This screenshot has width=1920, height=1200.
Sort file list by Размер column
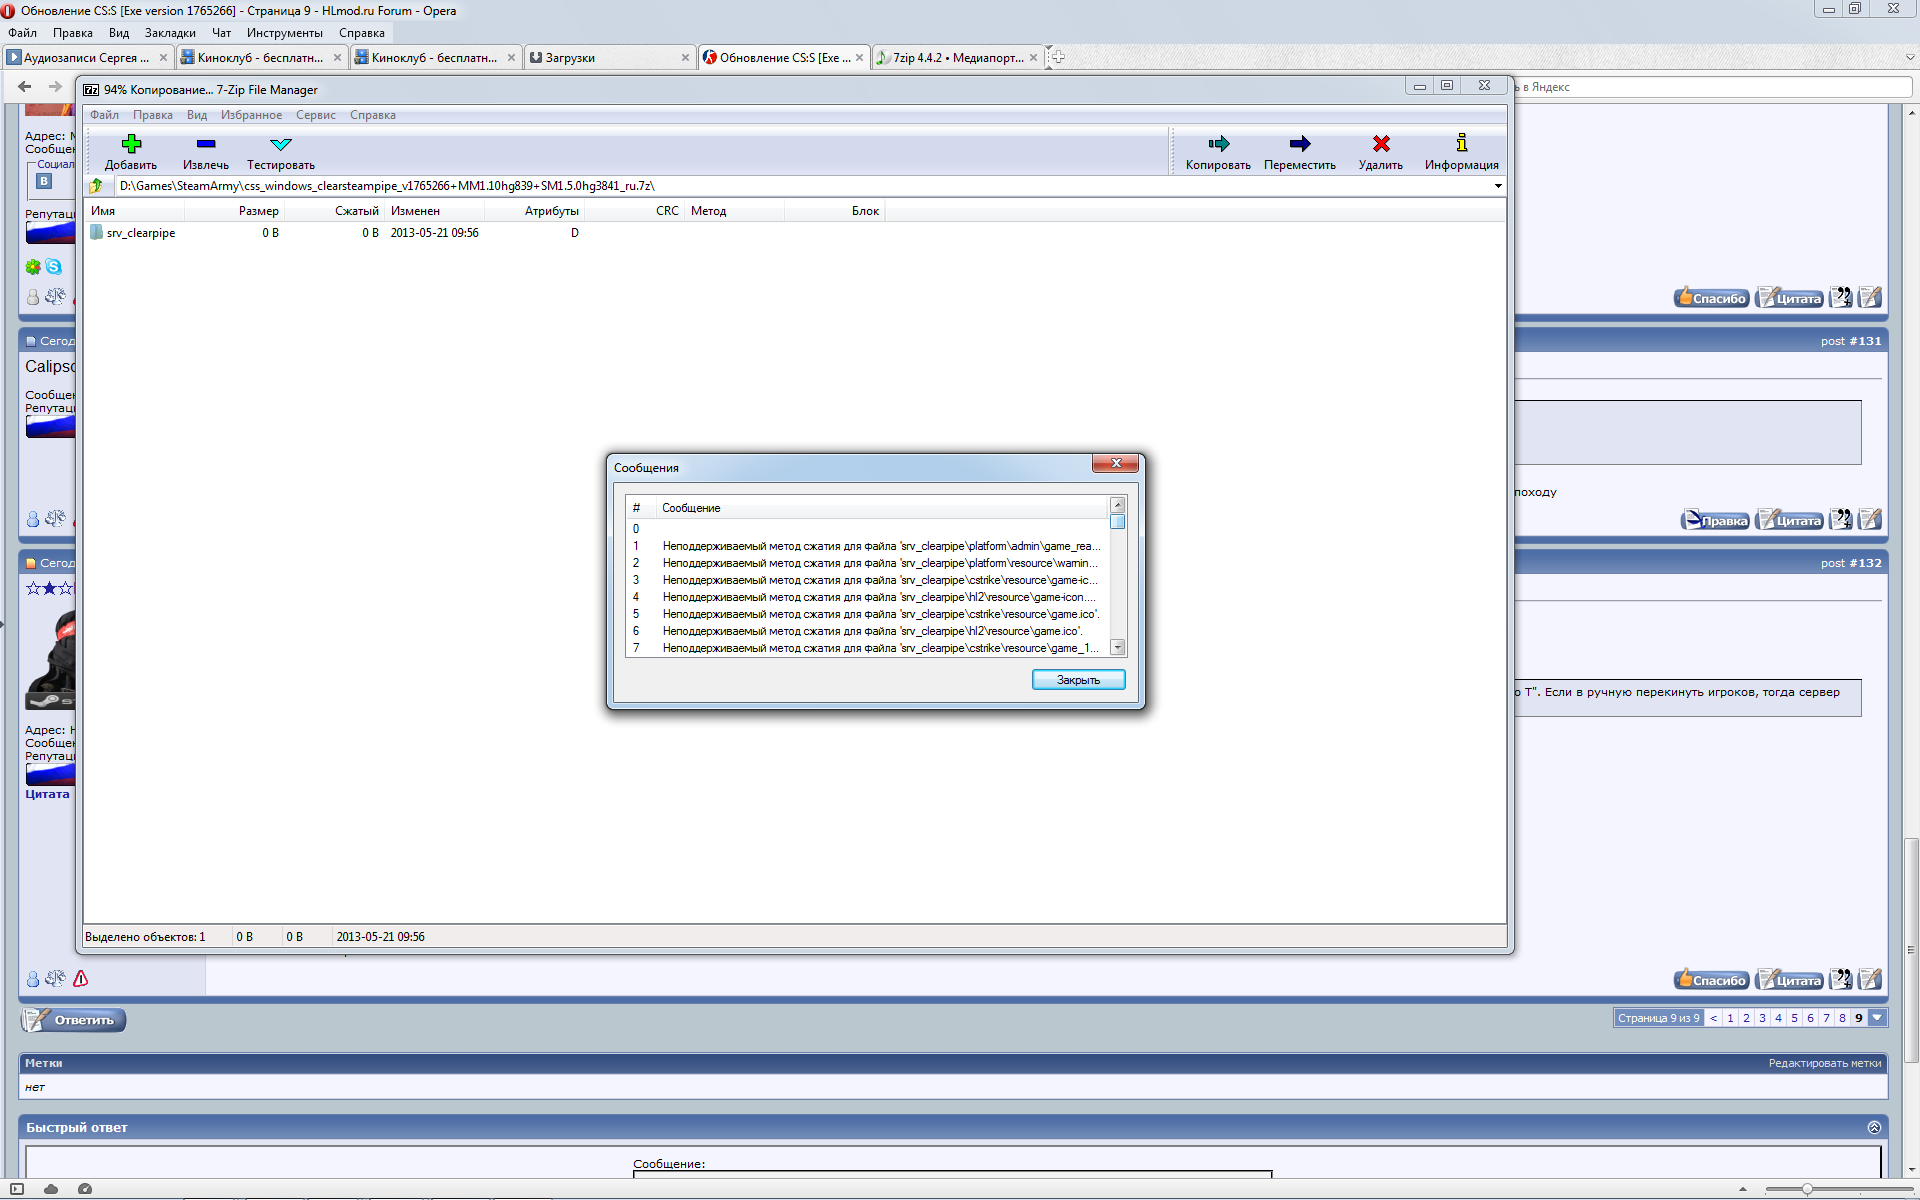tap(258, 211)
